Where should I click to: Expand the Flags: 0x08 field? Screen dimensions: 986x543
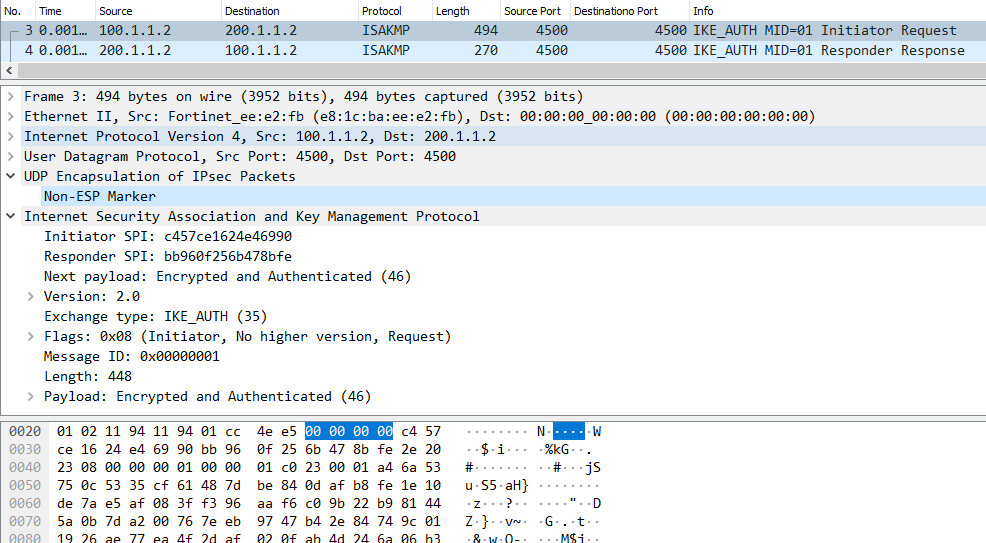tap(30, 337)
